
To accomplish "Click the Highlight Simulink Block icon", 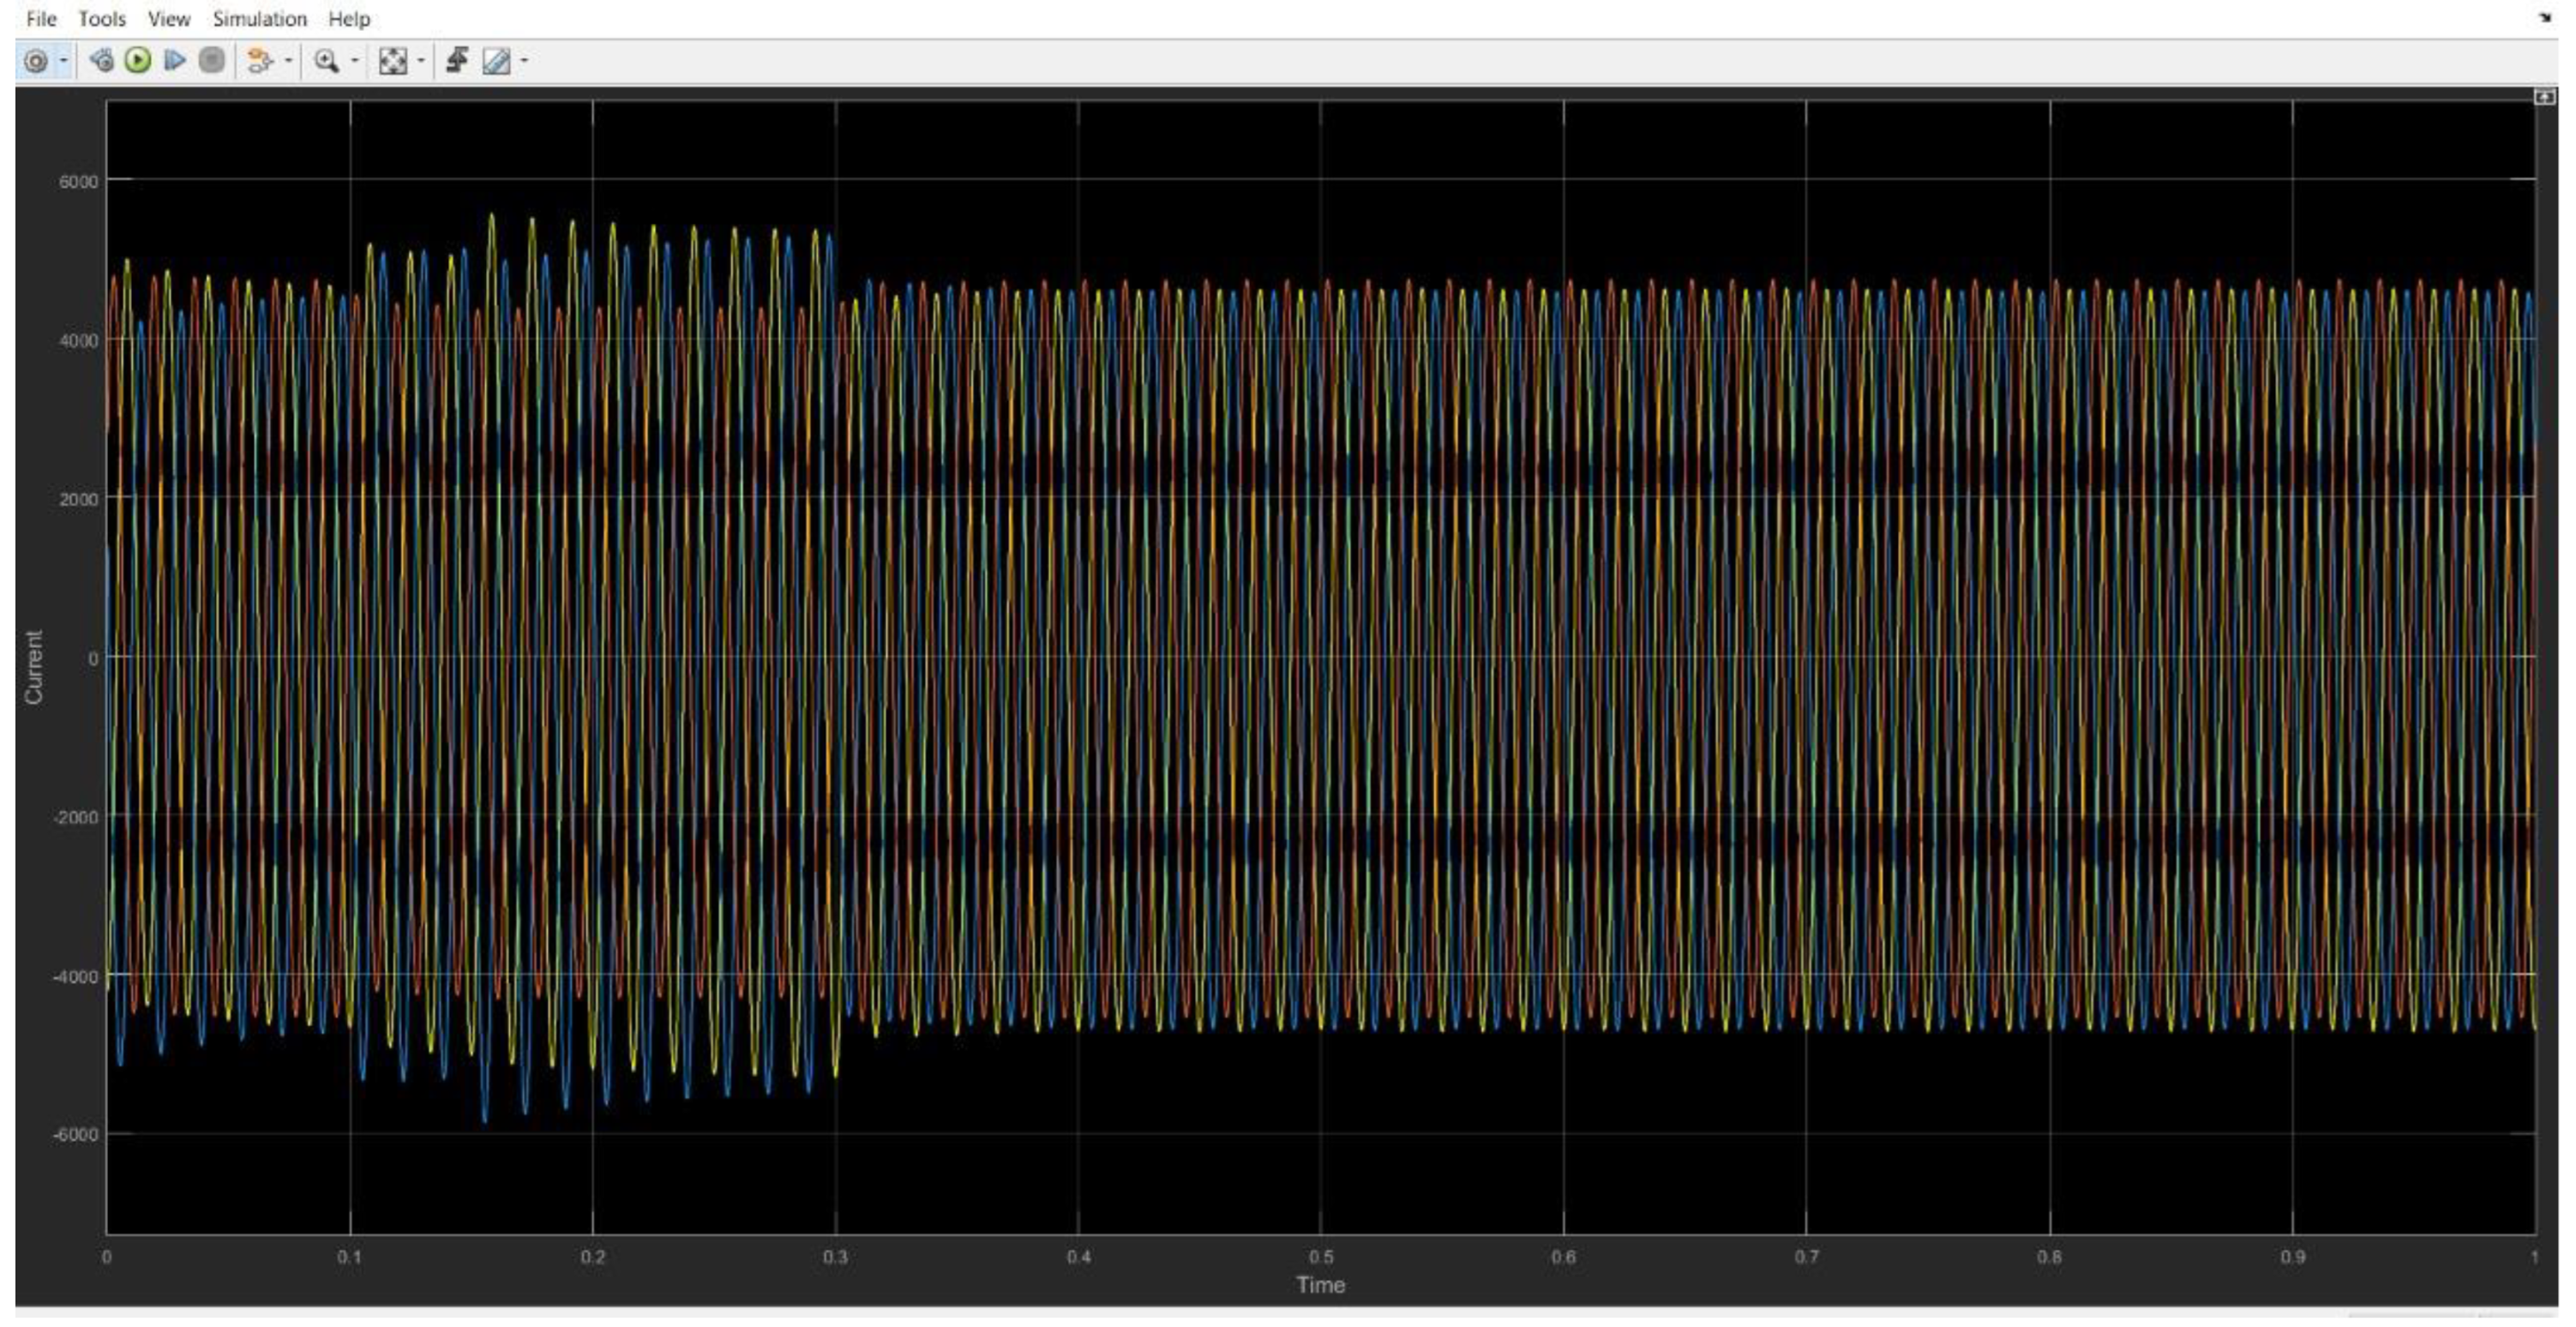I will click(x=259, y=61).
